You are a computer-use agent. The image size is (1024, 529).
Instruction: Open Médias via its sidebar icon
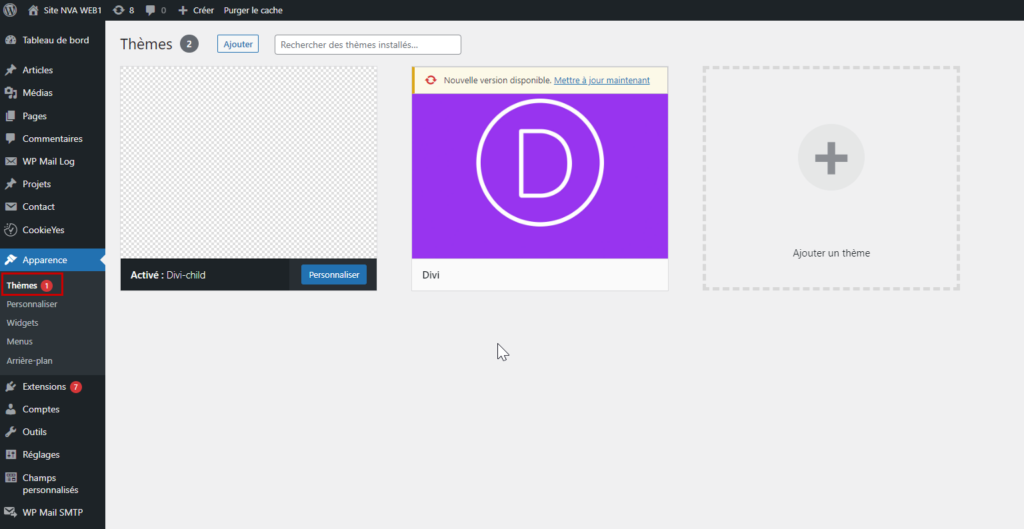pyautogui.click(x=10, y=93)
